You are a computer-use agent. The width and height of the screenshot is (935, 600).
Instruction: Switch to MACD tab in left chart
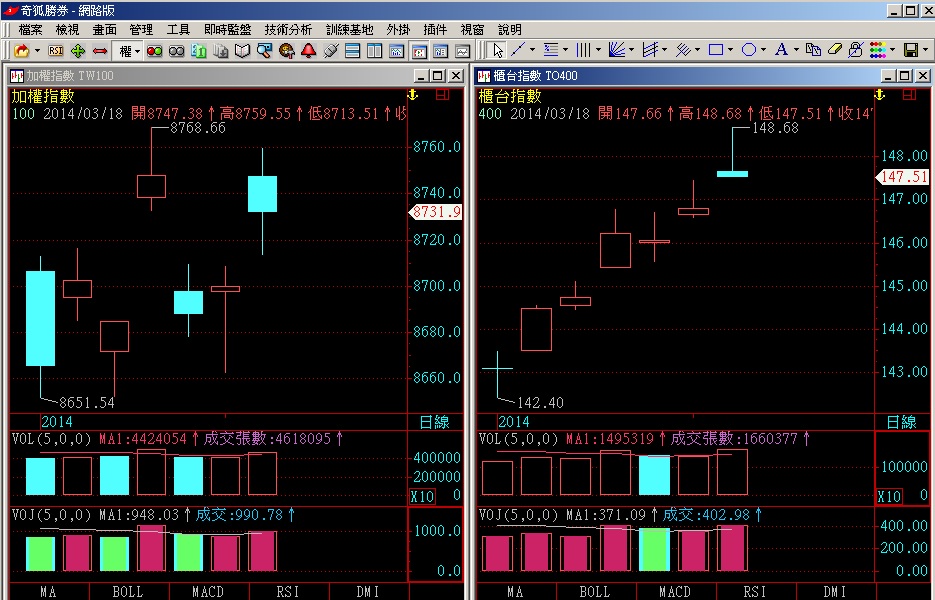208,592
